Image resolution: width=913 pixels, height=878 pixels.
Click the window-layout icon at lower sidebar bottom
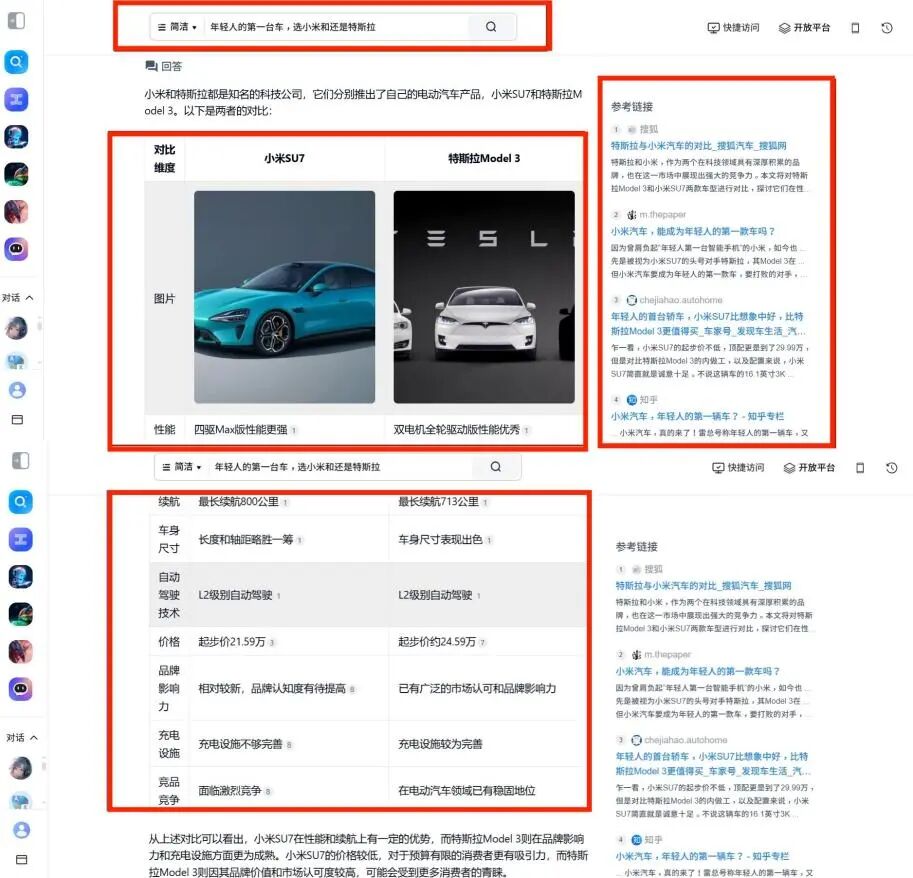[x=22, y=859]
